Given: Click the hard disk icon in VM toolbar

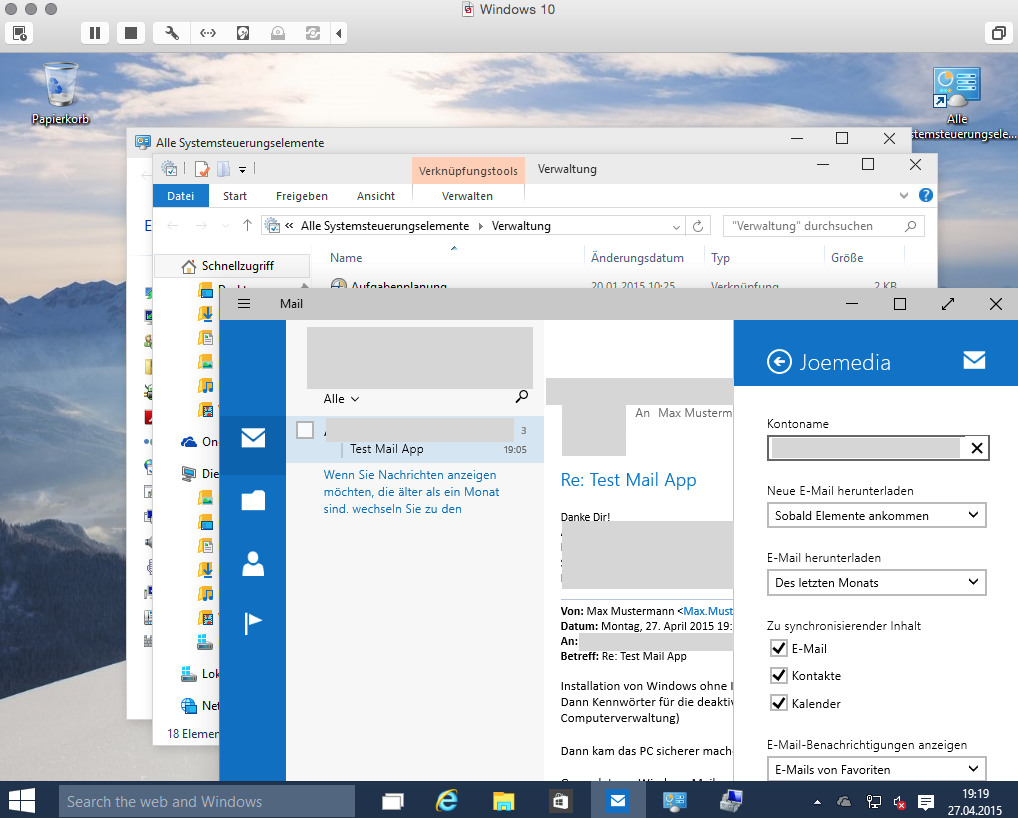Looking at the screenshot, I should point(243,33).
